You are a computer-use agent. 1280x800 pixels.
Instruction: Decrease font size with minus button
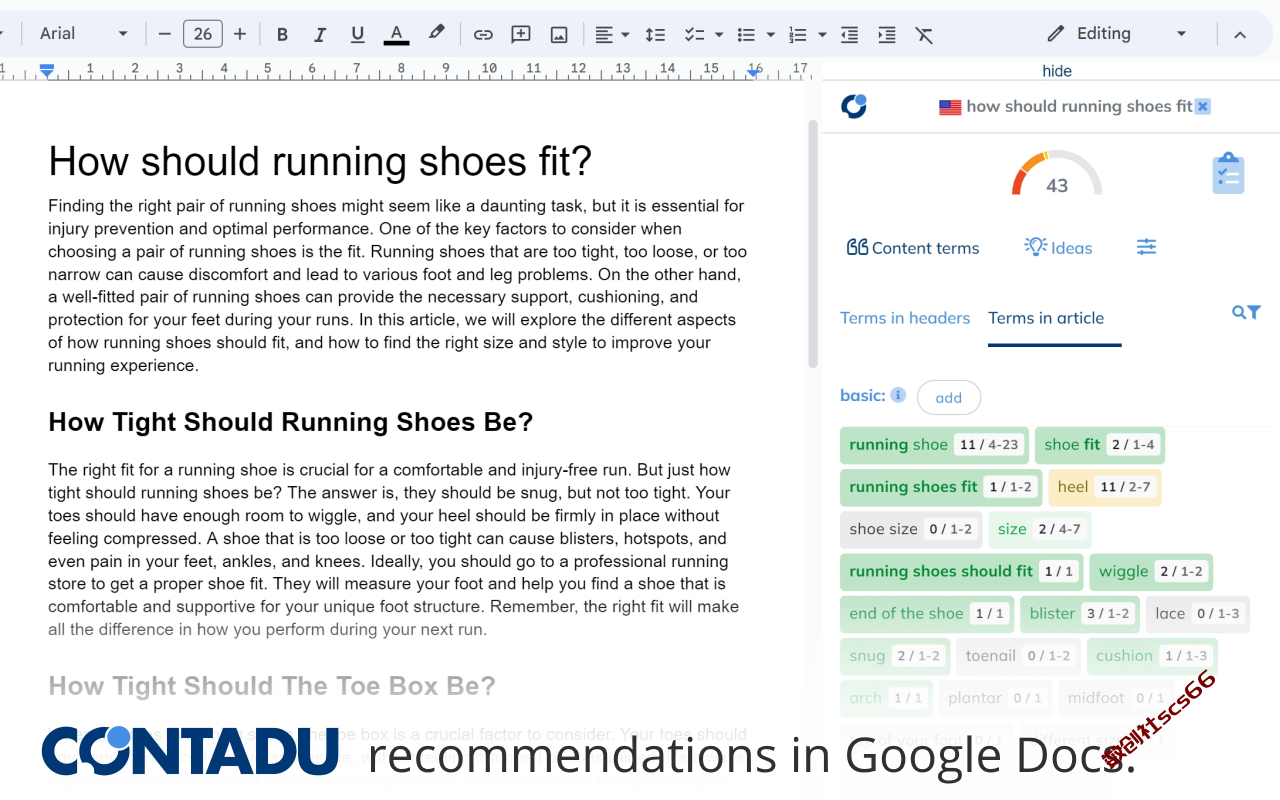pos(165,34)
